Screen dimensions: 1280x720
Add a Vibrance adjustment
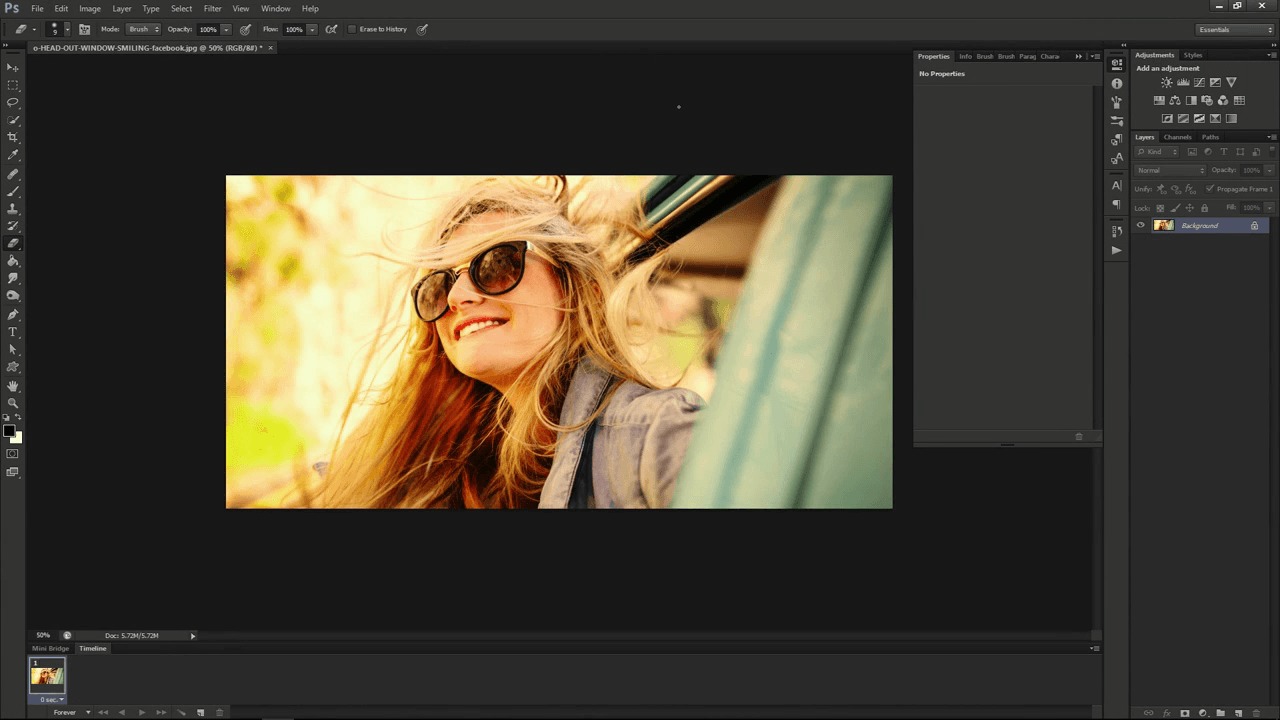click(1231, 83)
